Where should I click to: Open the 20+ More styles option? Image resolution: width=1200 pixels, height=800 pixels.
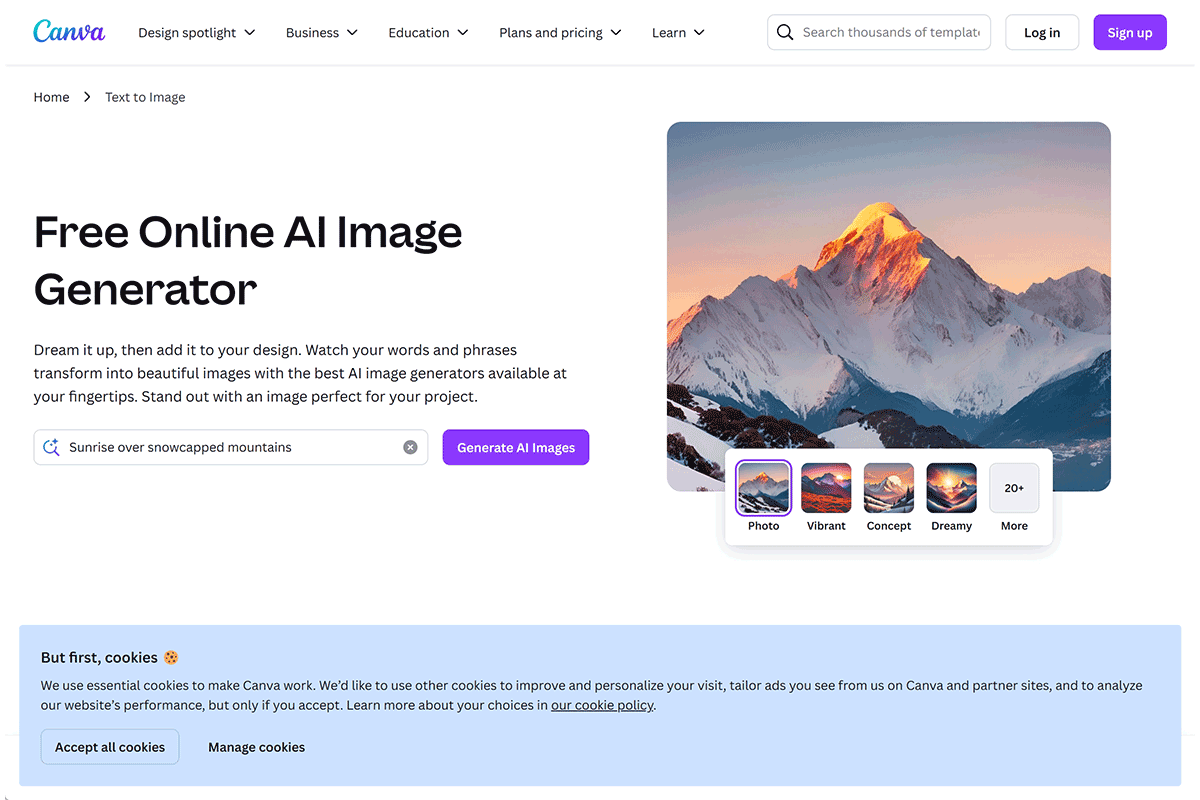1013,488
